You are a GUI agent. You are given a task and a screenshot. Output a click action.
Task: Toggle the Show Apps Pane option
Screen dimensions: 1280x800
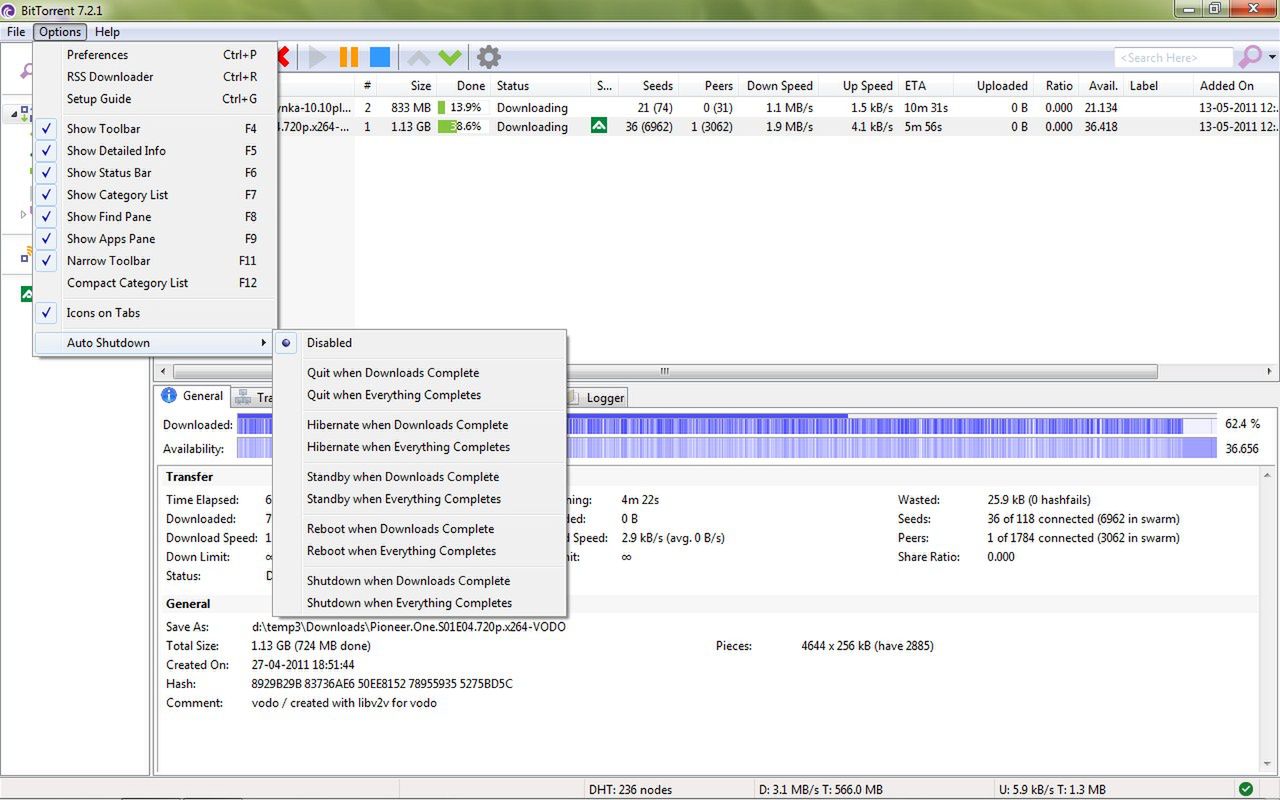click(155, 238)
